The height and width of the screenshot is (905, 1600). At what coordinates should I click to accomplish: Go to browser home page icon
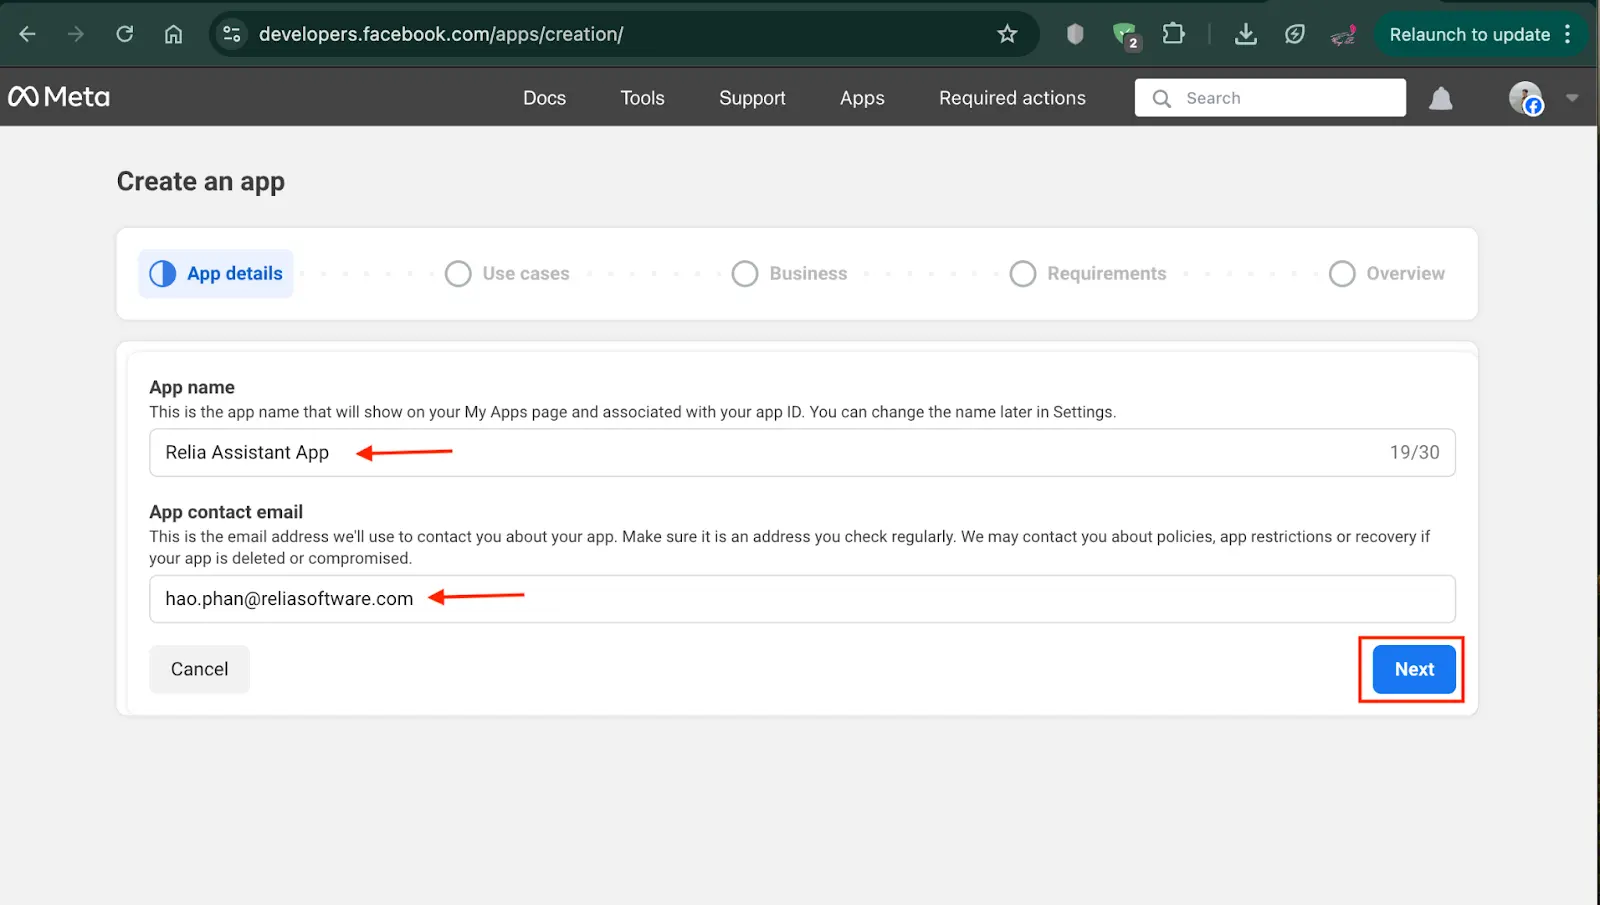[173, 34]
